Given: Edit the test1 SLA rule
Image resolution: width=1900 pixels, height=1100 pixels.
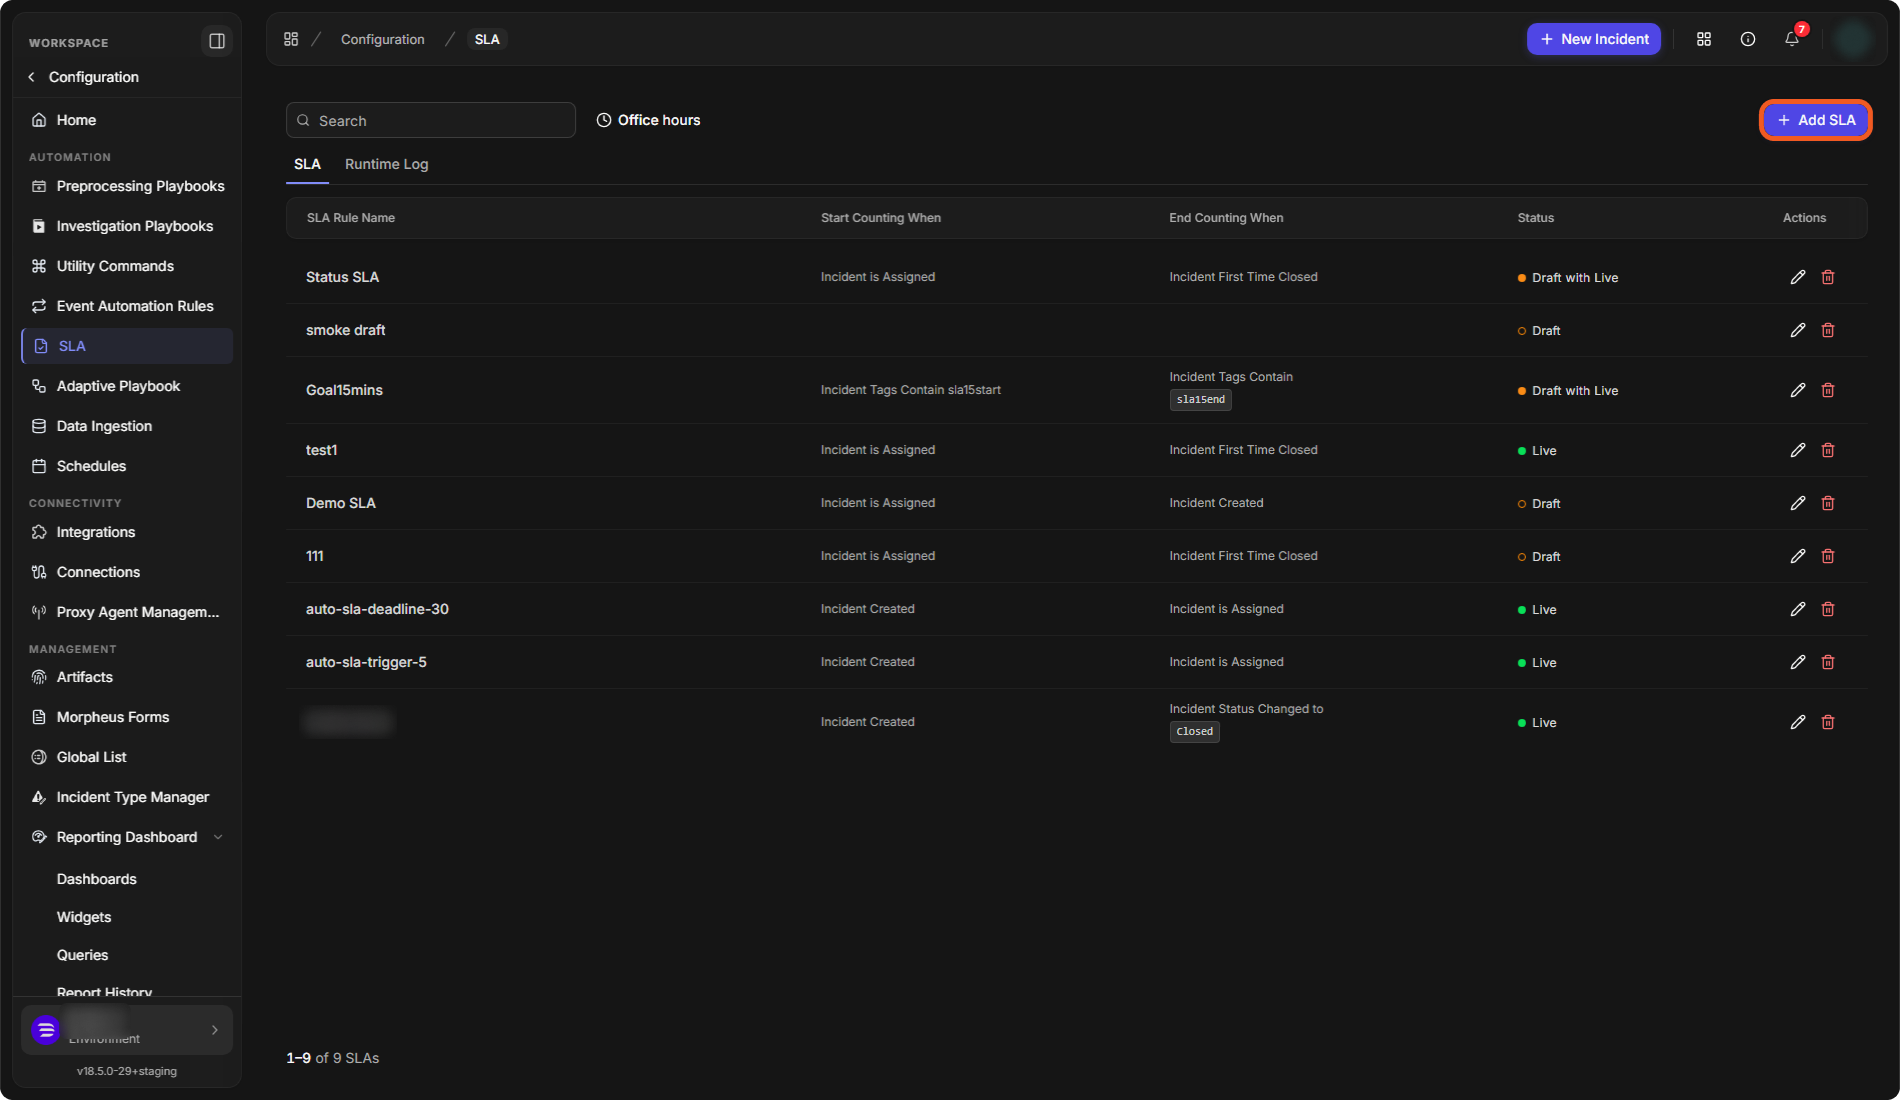Looking at the screenshot, I should coord(1797,450).
